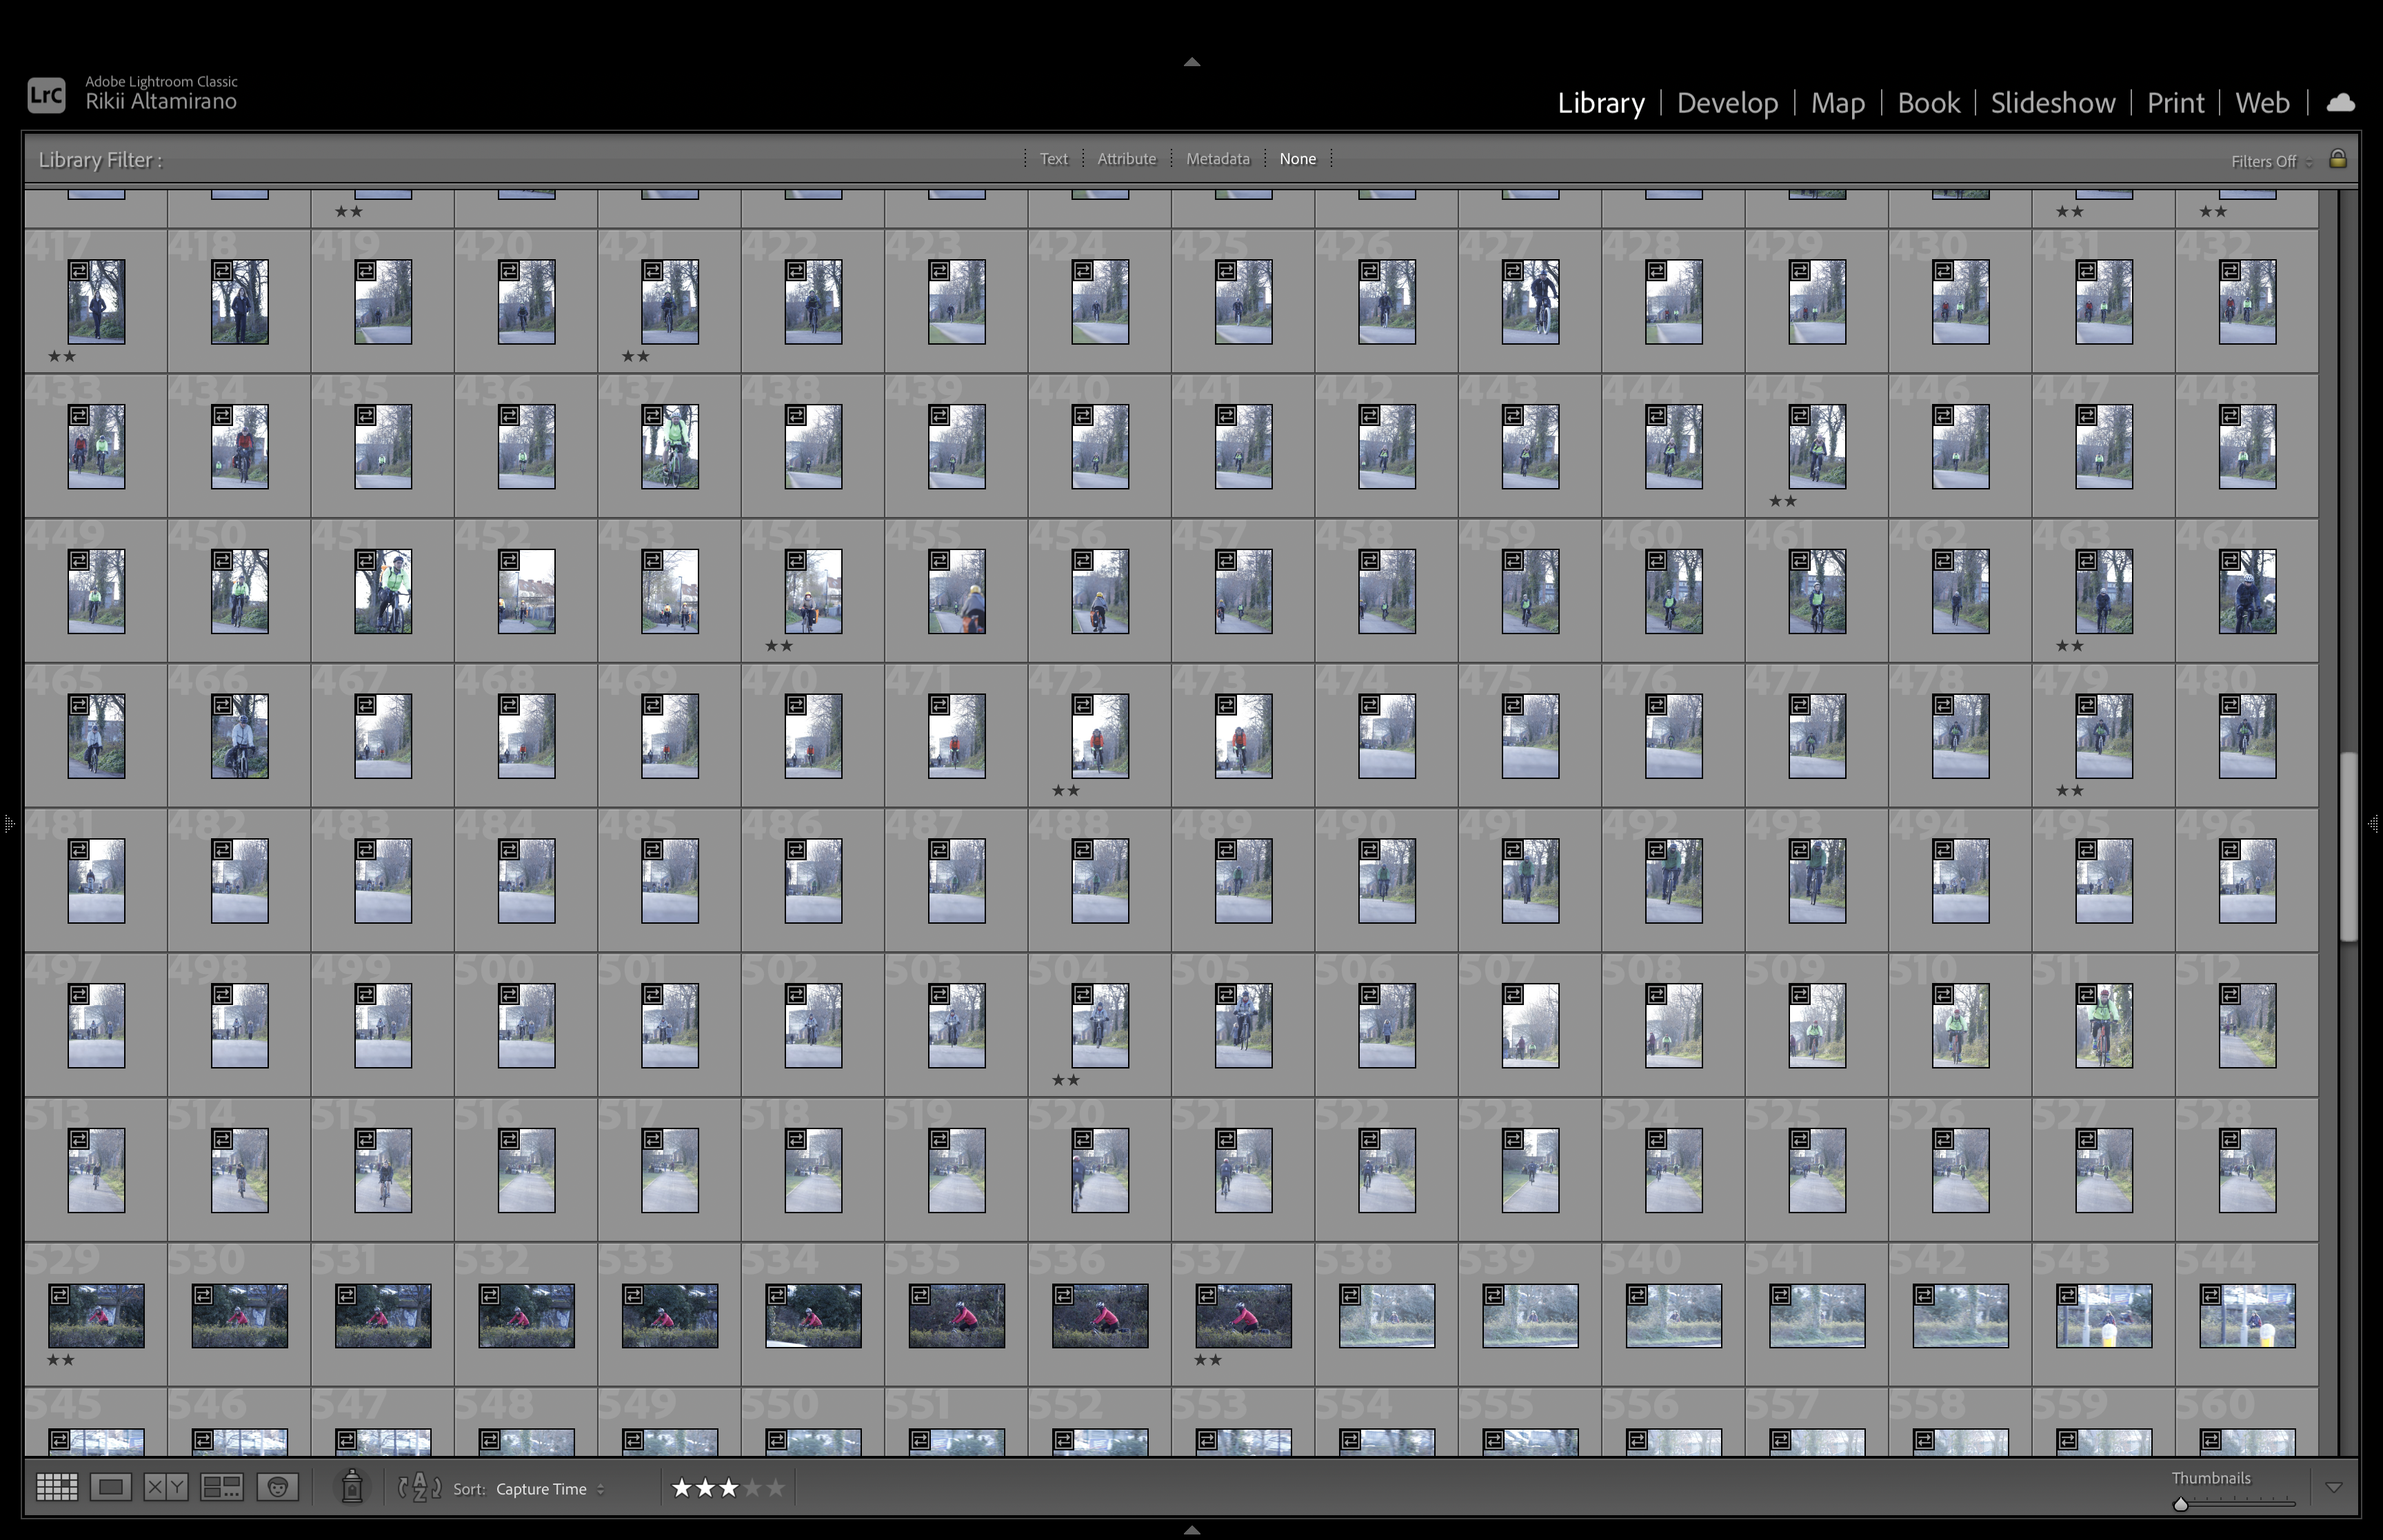Switch to Loupe view

(111, 1488)
